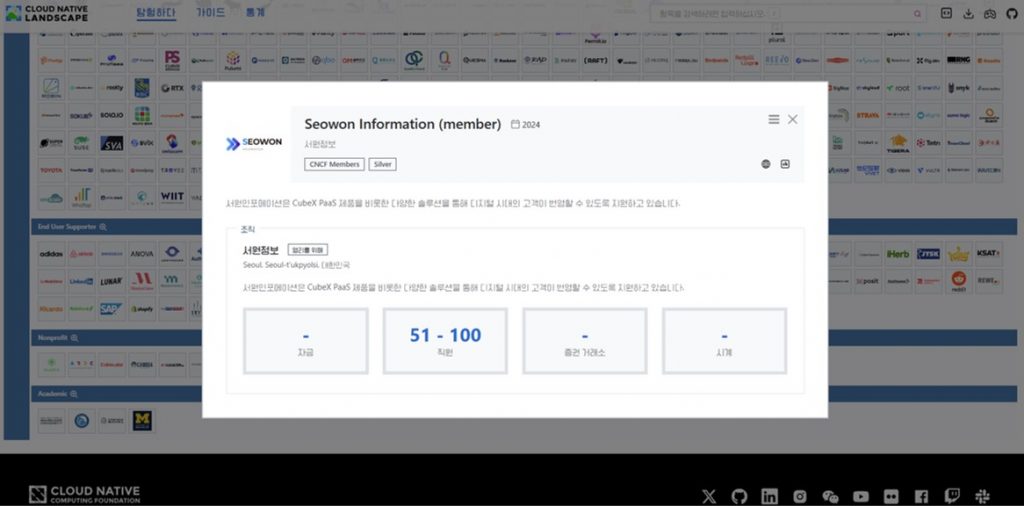Open the RAFT logo tile

point(596,60)
